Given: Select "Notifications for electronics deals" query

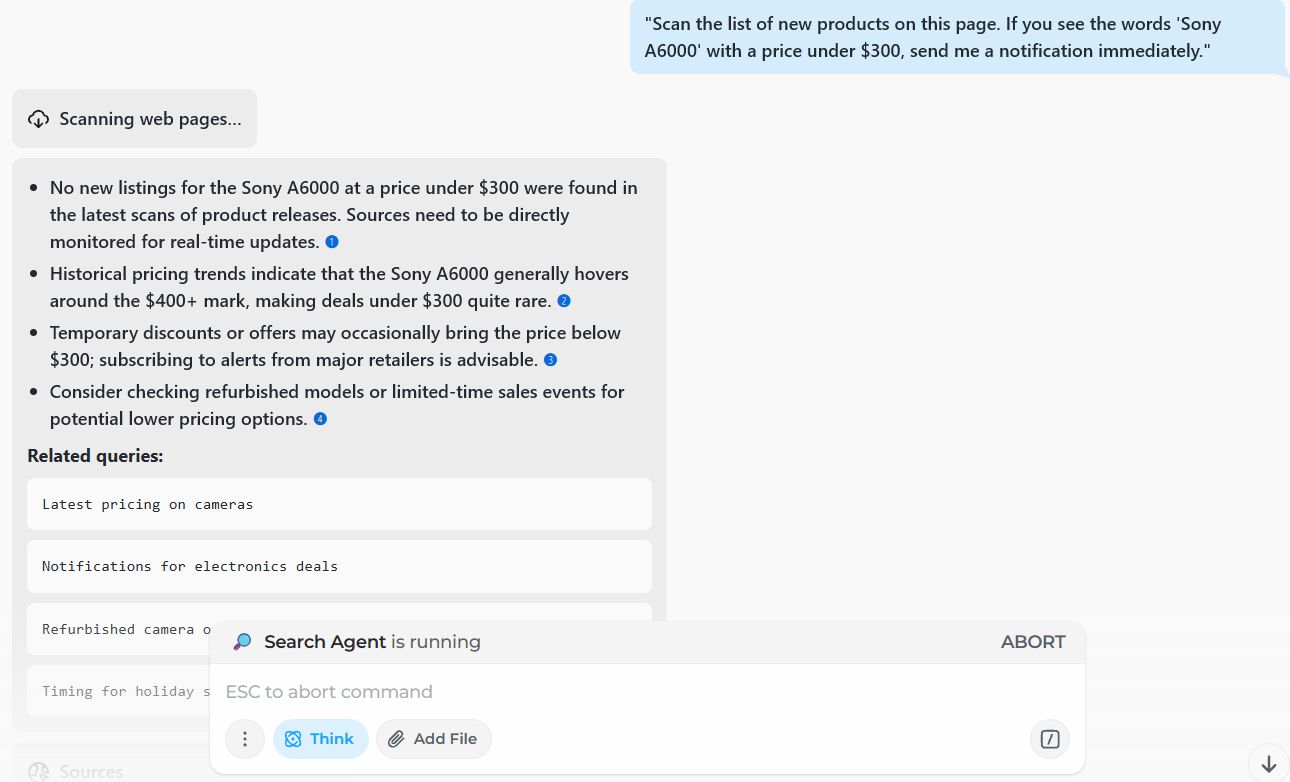Looking at the screenshot, I should 339,566.
